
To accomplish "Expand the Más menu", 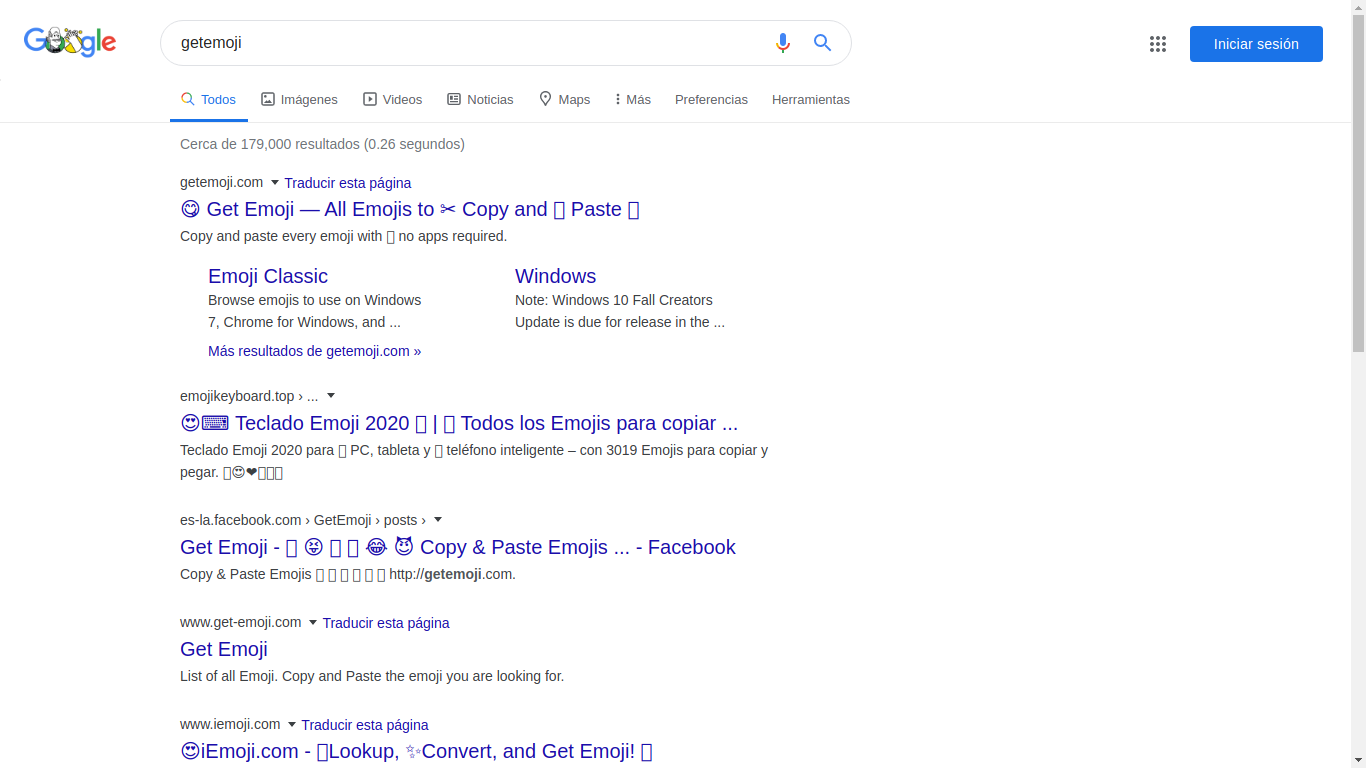I will point(632,99).
